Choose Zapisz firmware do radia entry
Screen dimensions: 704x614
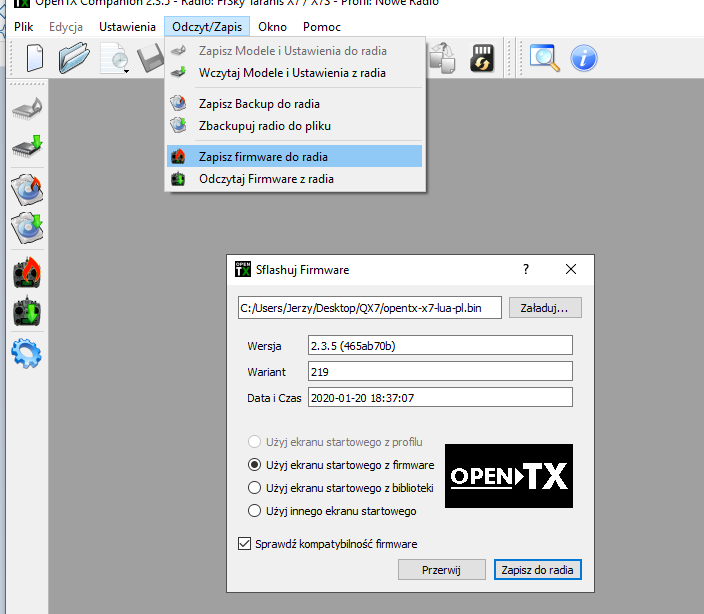294,157
